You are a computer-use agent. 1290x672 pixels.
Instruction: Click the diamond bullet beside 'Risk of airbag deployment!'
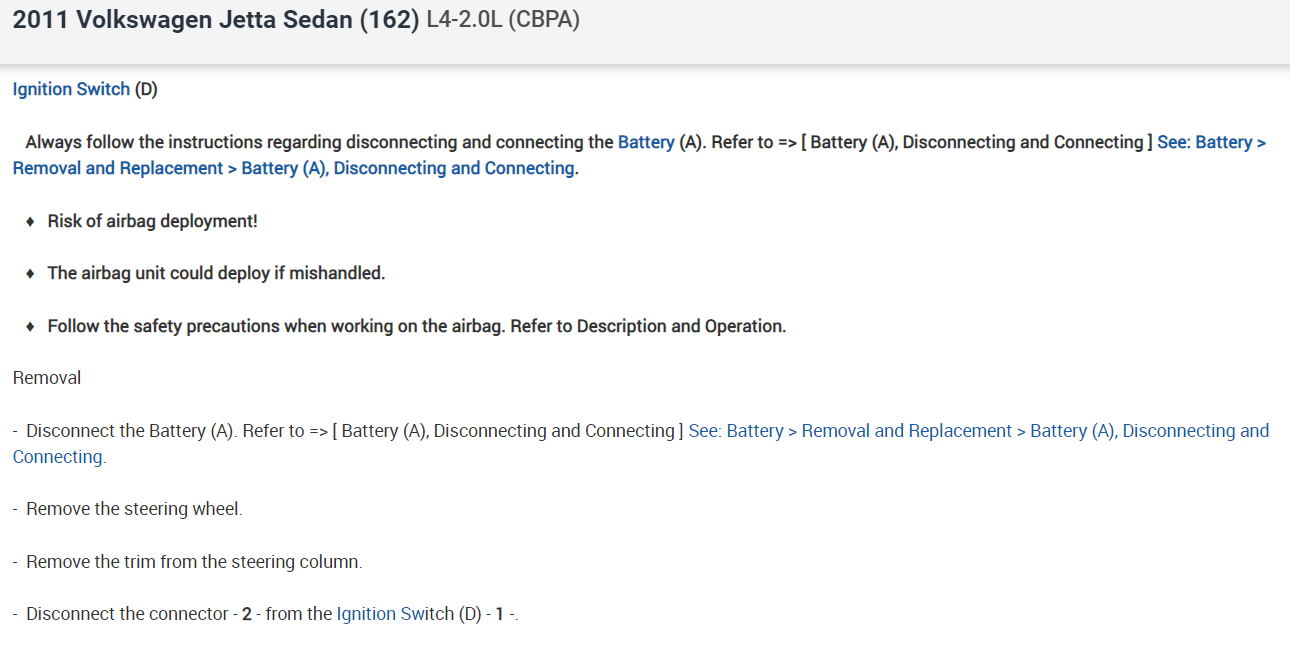[32, 221]
